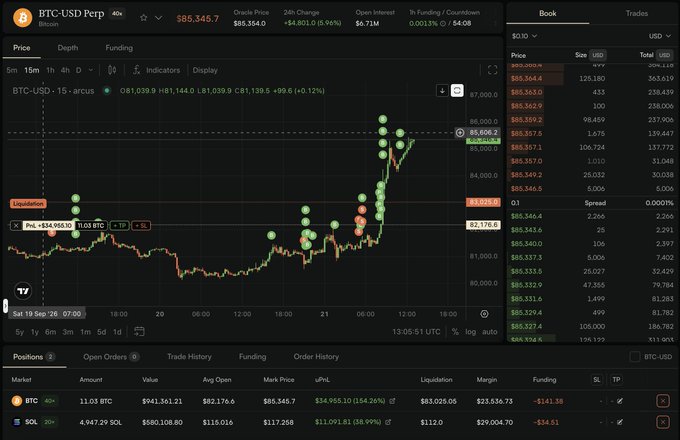
Task: Check the BTC-USD filter checkbox
Action: click(x=634, y=357)
